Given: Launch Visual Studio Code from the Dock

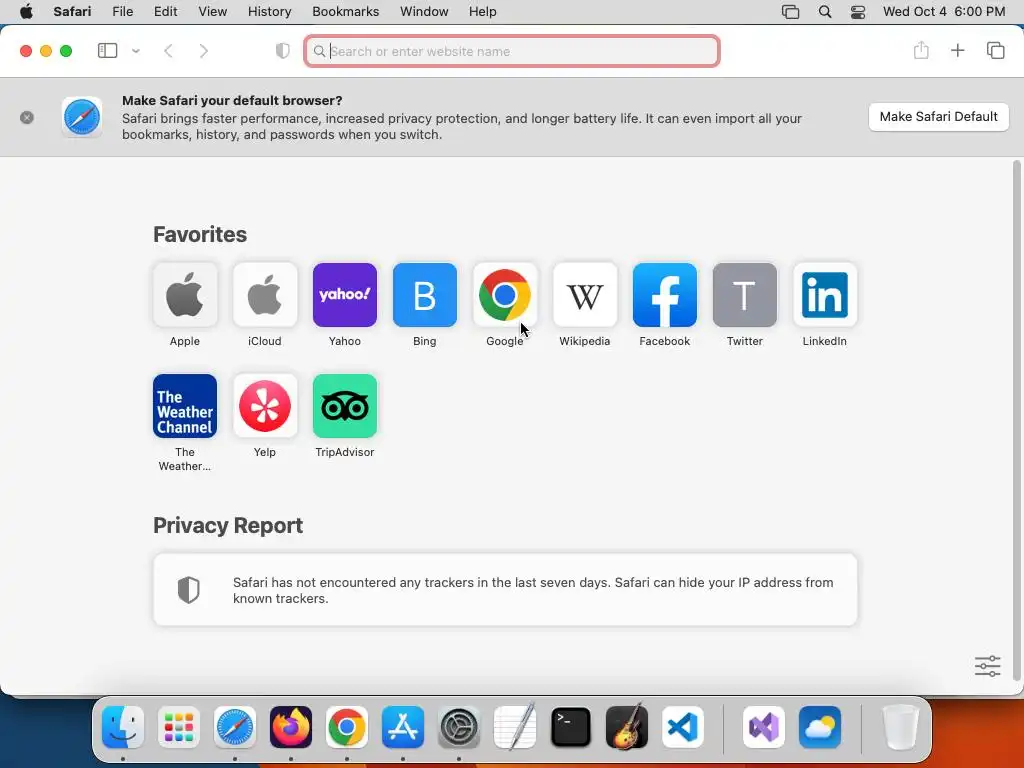Looking at the screenshot, I should point(683,727).
